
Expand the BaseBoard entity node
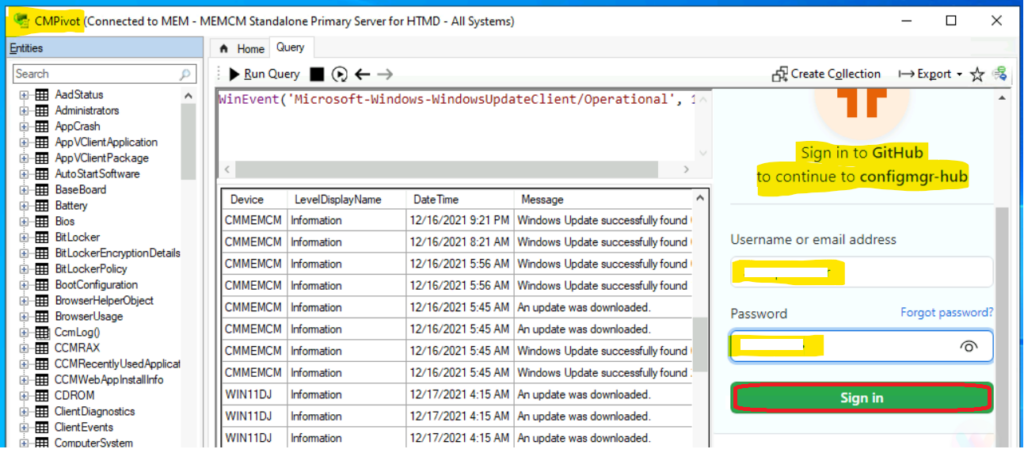coord(24,190)
